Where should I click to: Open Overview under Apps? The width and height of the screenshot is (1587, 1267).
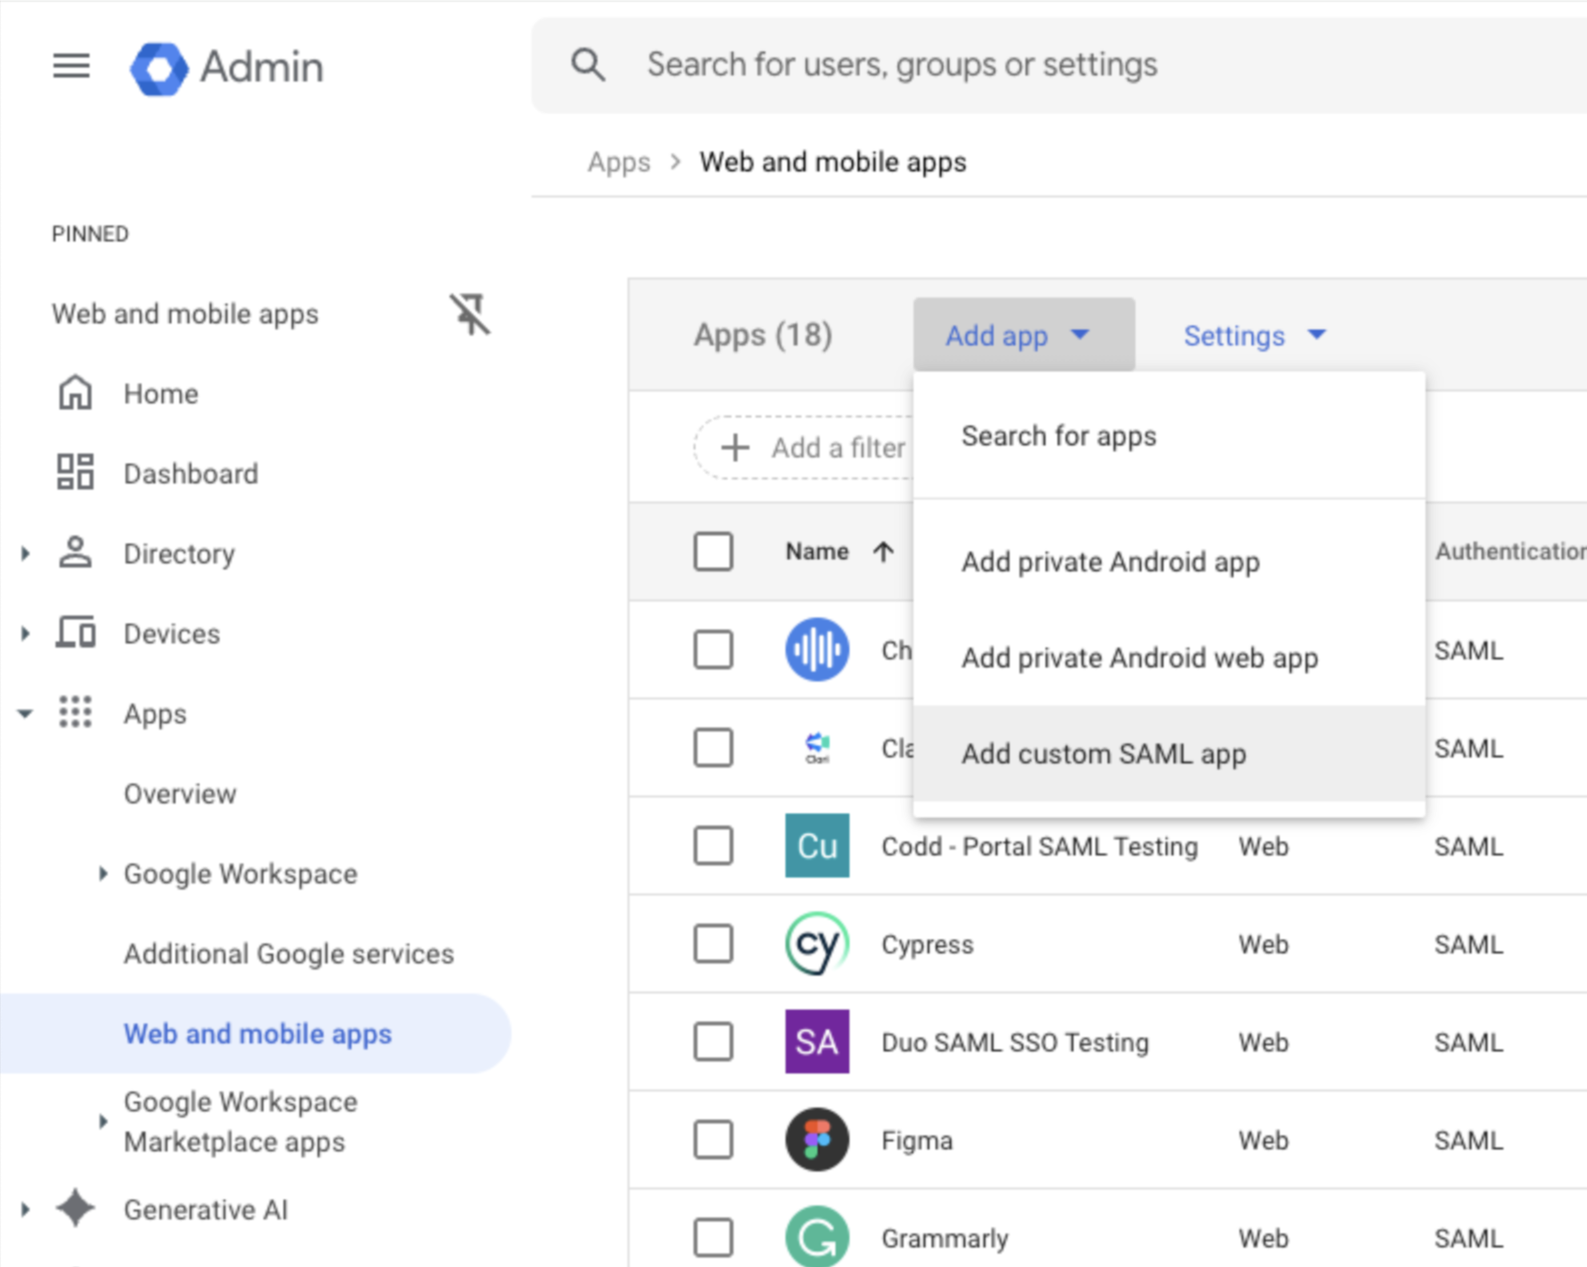click(180, 794)
